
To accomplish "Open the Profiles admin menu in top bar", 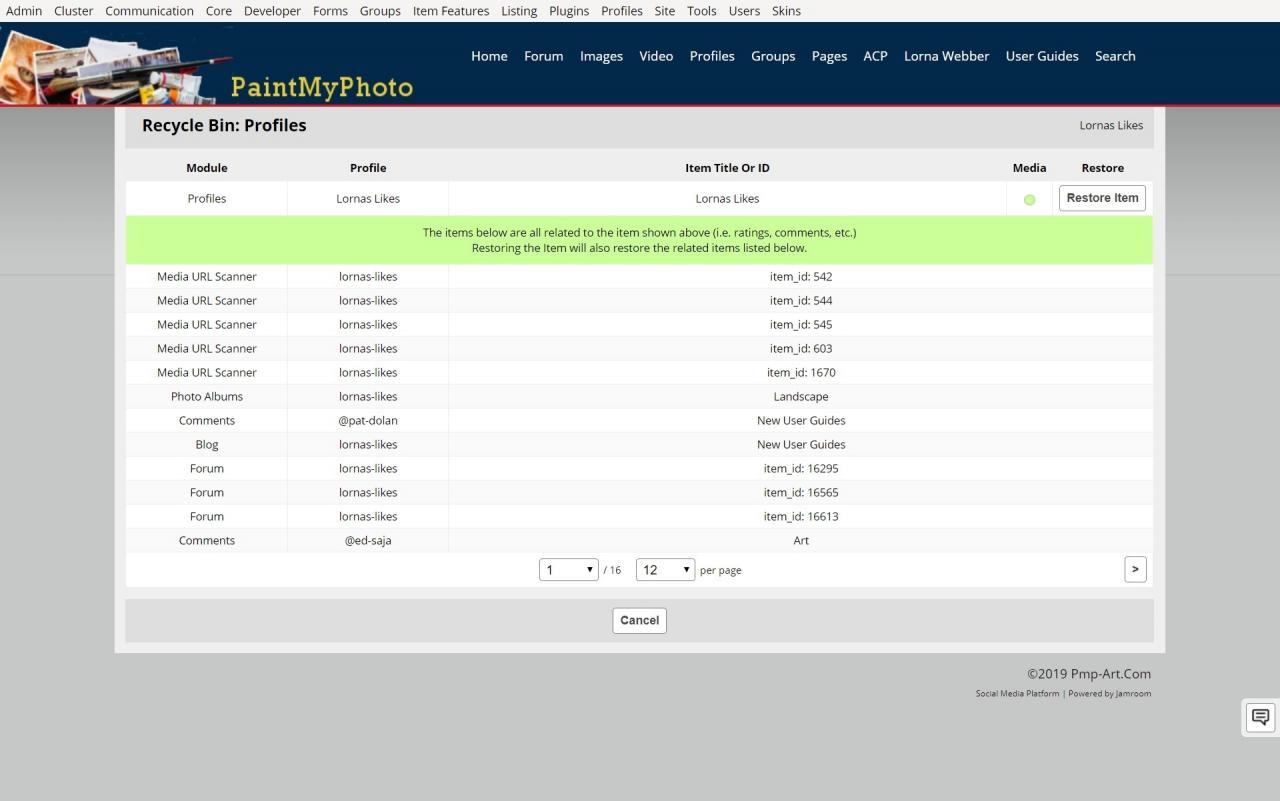I will coord(622,11).
